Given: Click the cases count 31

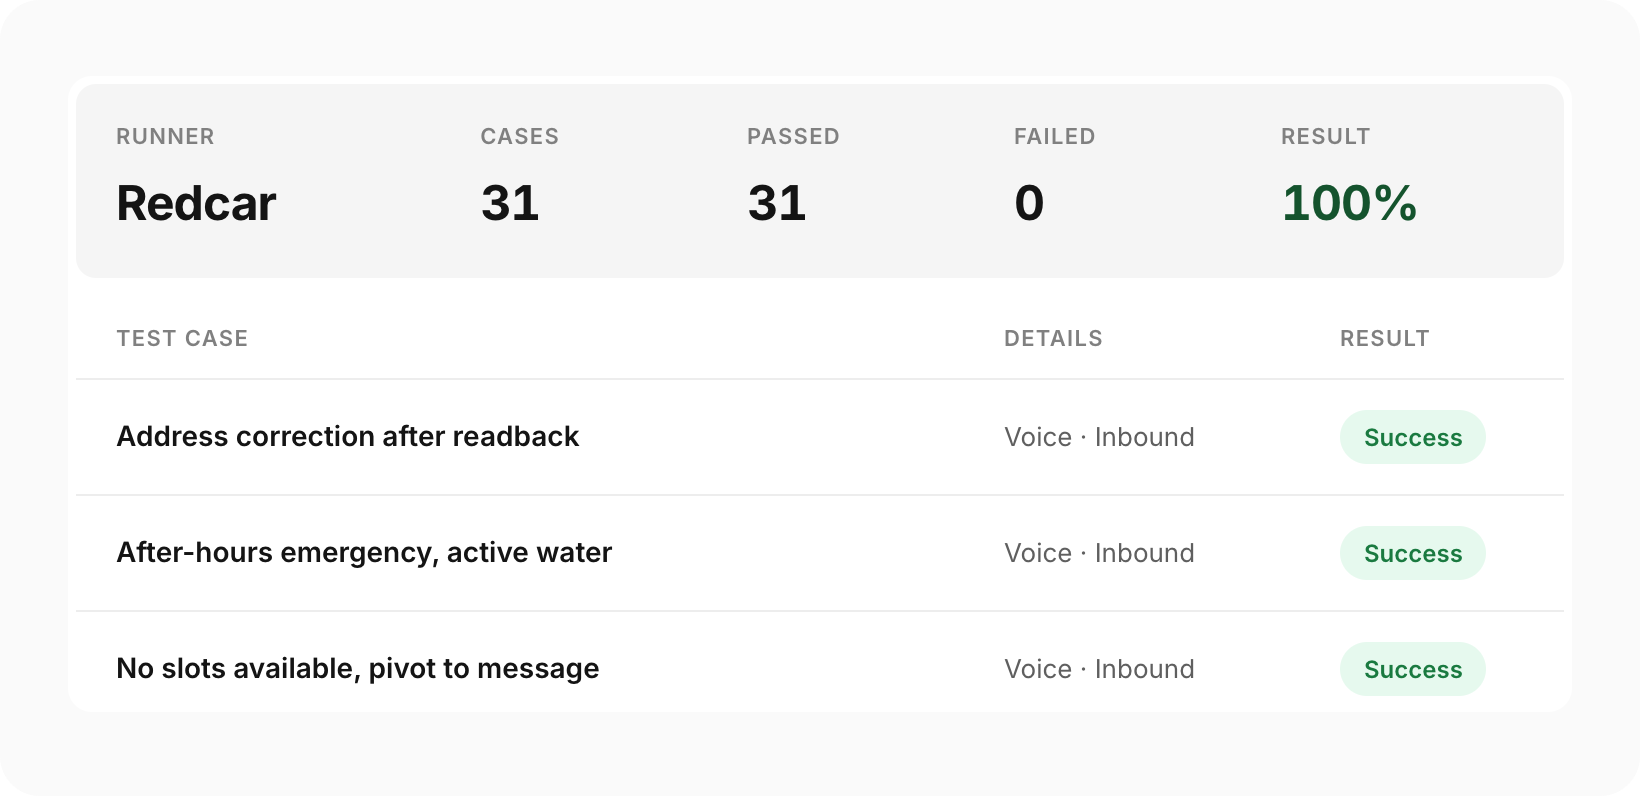Looking at the screenshot, I should (x=510, y=203).
